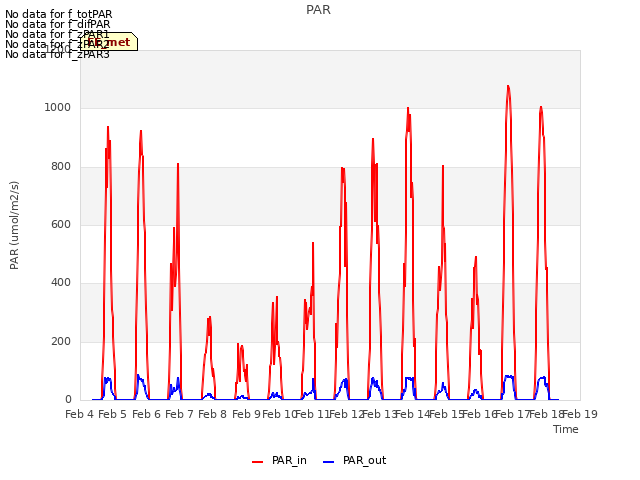This screenshot has height=480, width=640.
Task: Click the Feb 8 x-axis tick label
Action: coord(213,414)
